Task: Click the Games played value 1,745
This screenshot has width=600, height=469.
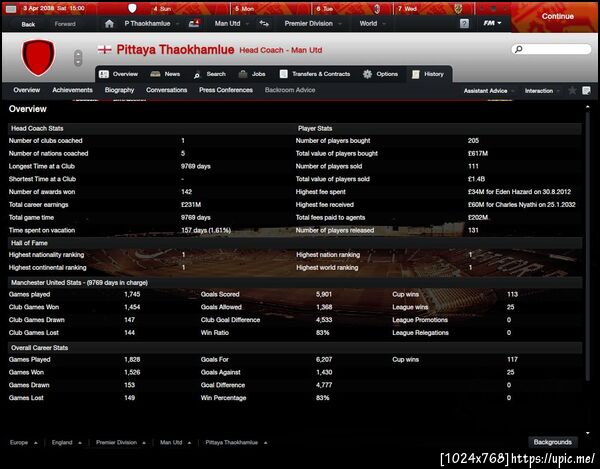Action: point(132,294)
